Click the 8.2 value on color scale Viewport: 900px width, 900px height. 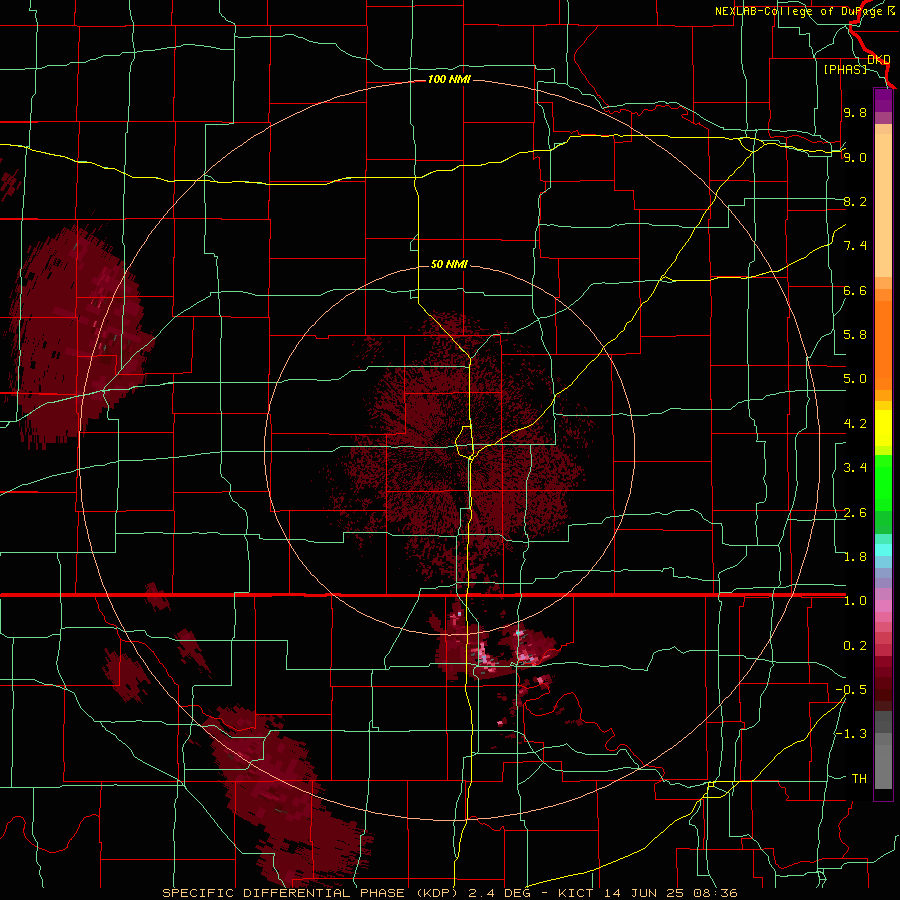(855, 201)
